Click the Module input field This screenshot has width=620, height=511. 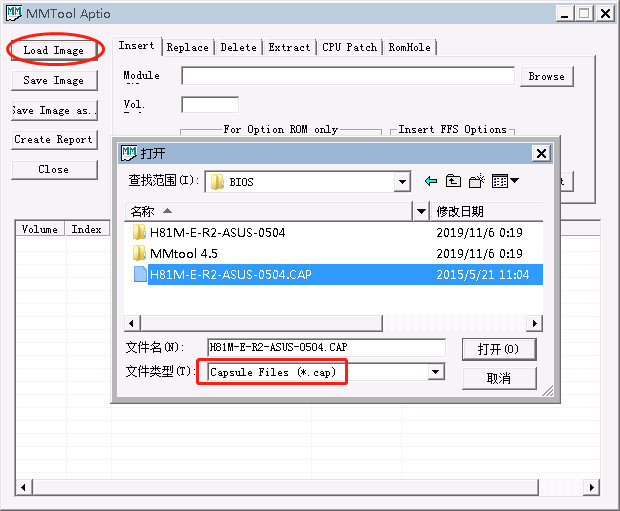(348, 76)
